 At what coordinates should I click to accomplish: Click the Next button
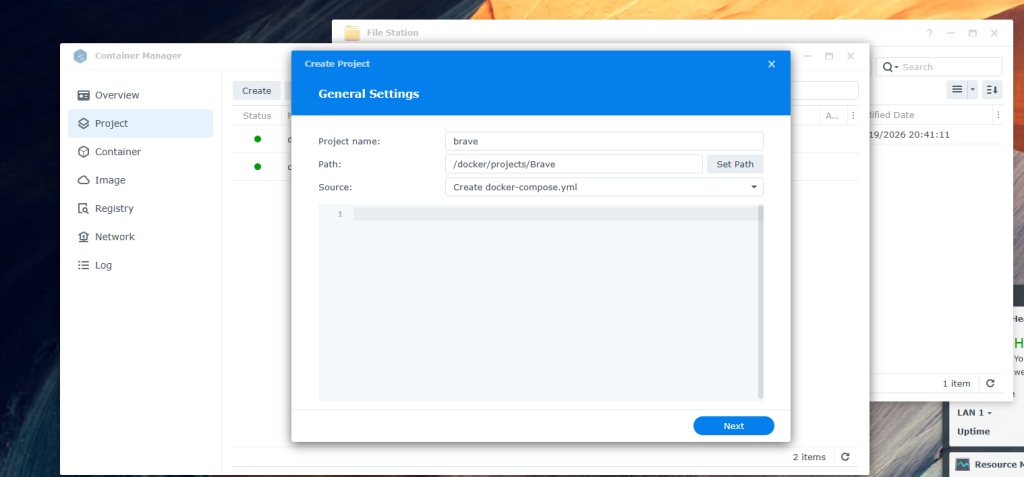pos(733,426)
